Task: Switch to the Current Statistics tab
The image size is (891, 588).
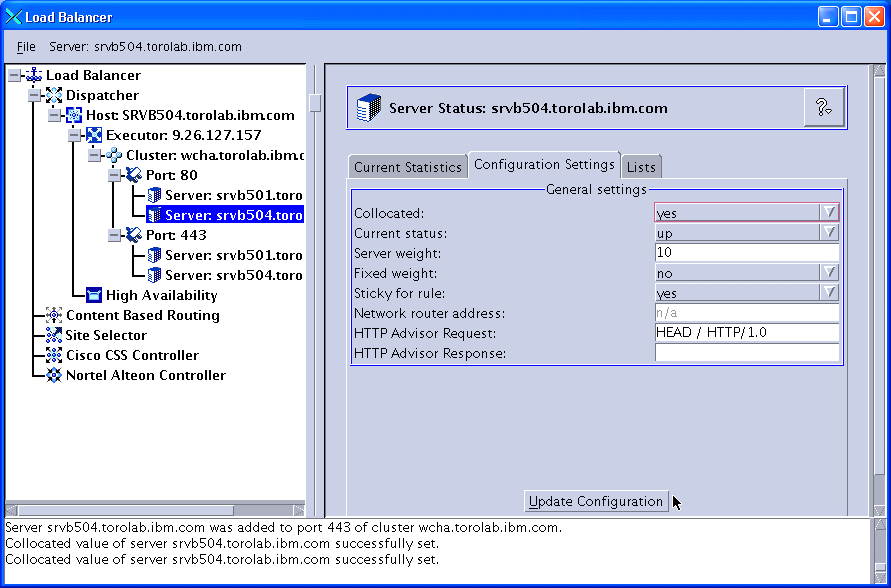Action: (x=407, y=167)
